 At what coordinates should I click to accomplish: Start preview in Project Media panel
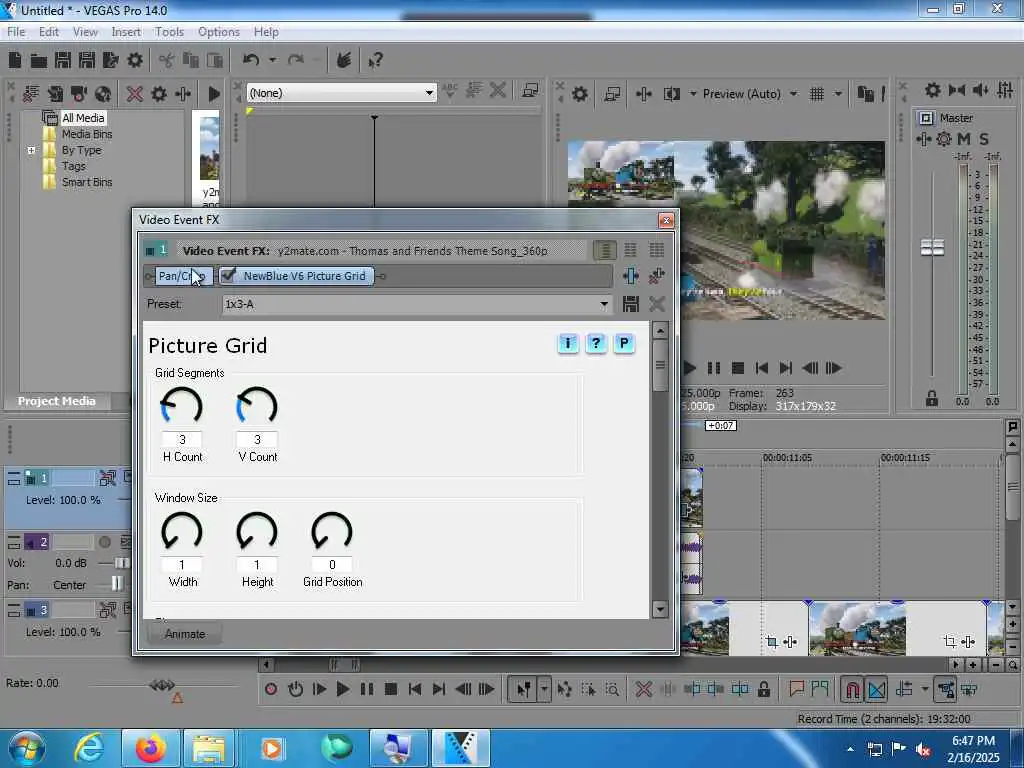(214, 94)
